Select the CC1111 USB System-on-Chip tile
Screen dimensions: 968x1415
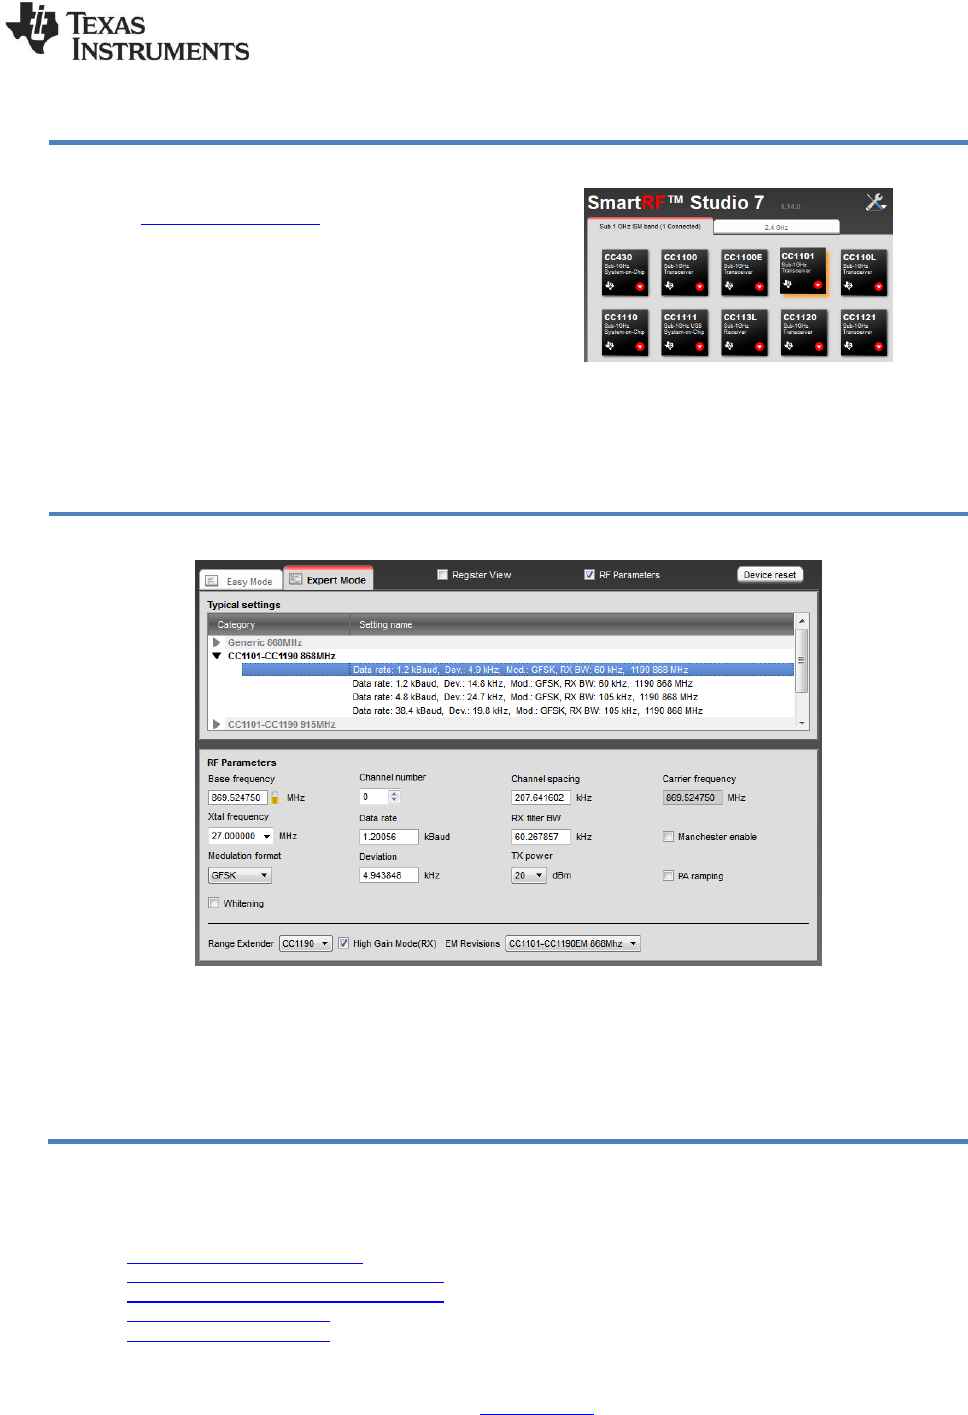pos(685,333)
